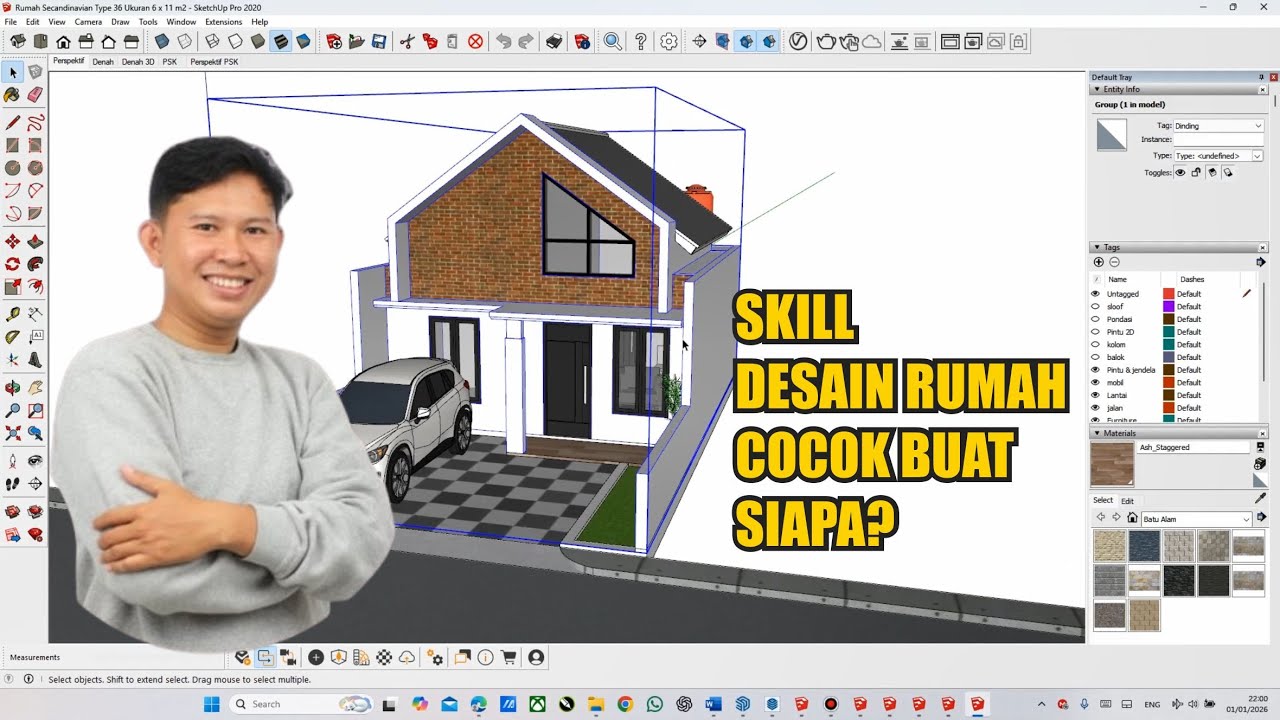The height and width of the screenshot is (720, 1280).
Task: Switch to the Denah 3D scene tab
Action: [138, 62]
